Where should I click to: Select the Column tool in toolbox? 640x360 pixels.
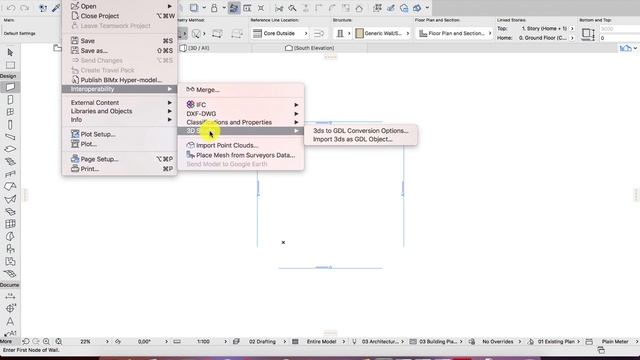pos(10,124)
